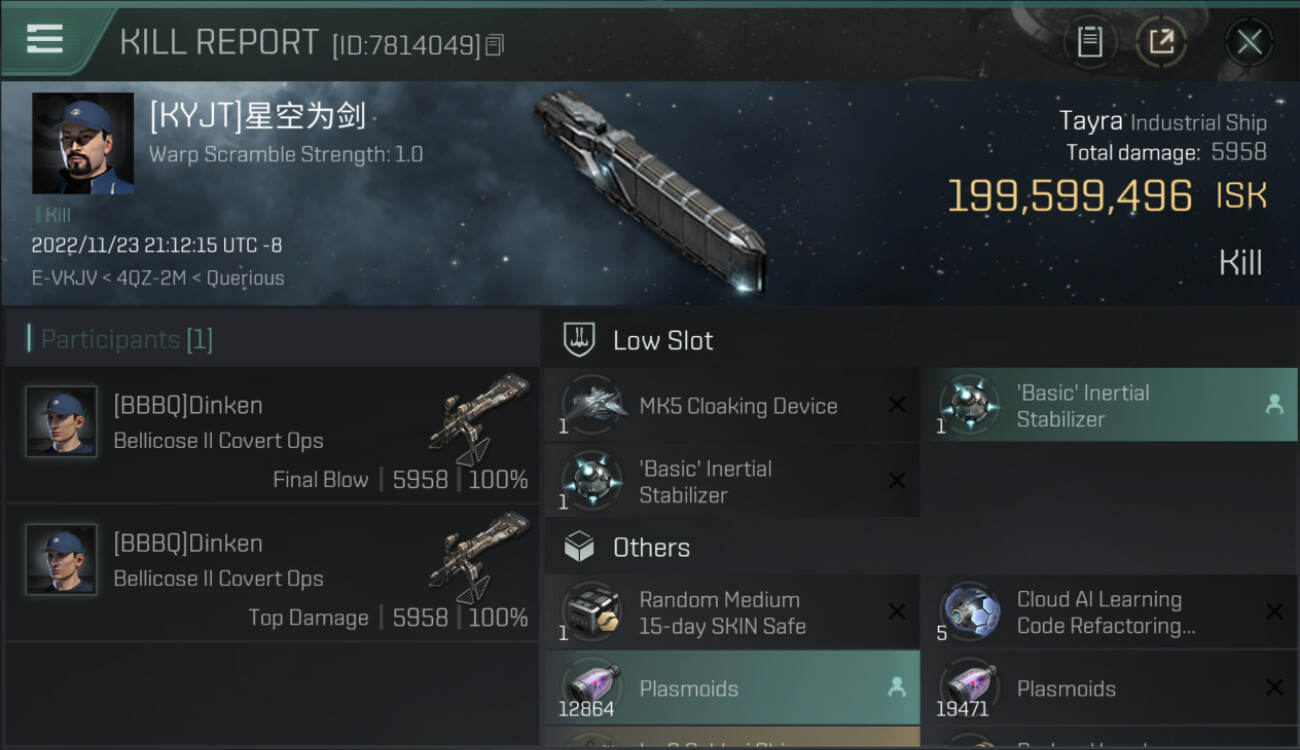This screenshot has height=750, width=1300.
Task: Select the highlighted 'Basic' Inertial Stabilizer
Action: (x=1109, y=405)
